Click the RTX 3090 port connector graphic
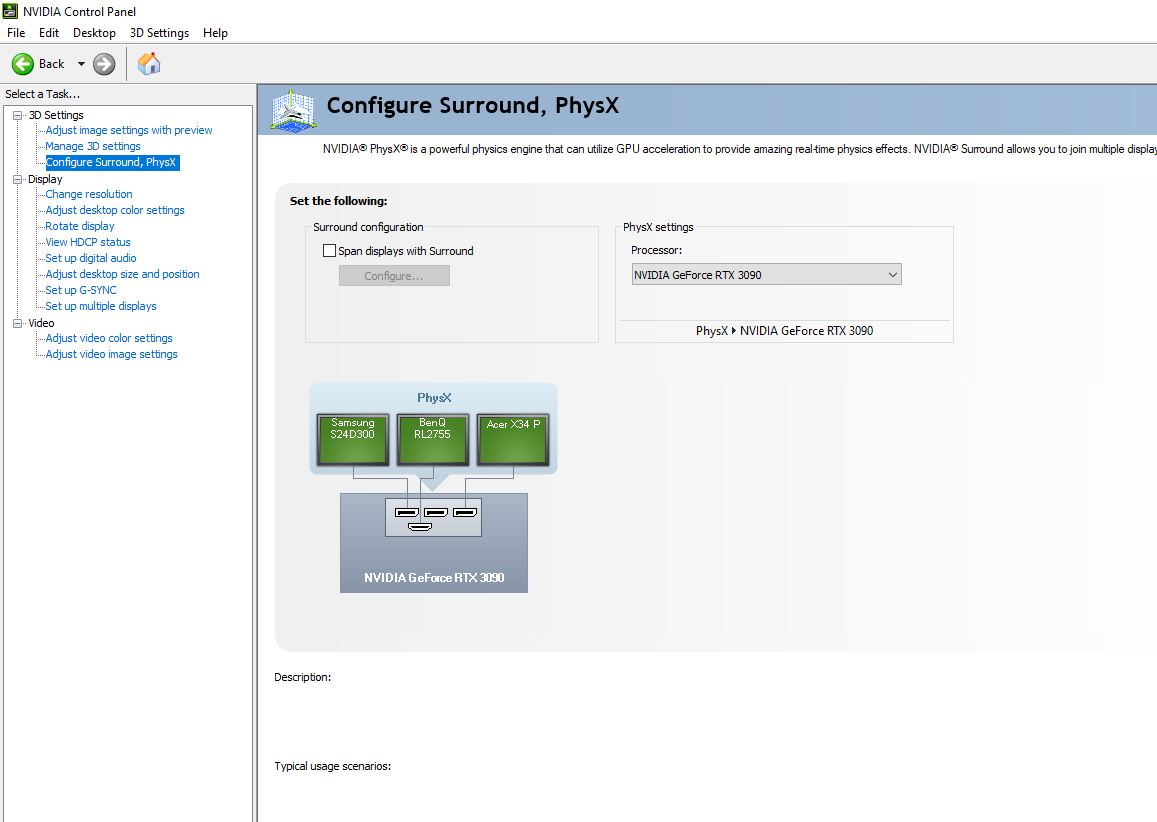Viewport: 1157px width, 822px height. coord(434,517)
